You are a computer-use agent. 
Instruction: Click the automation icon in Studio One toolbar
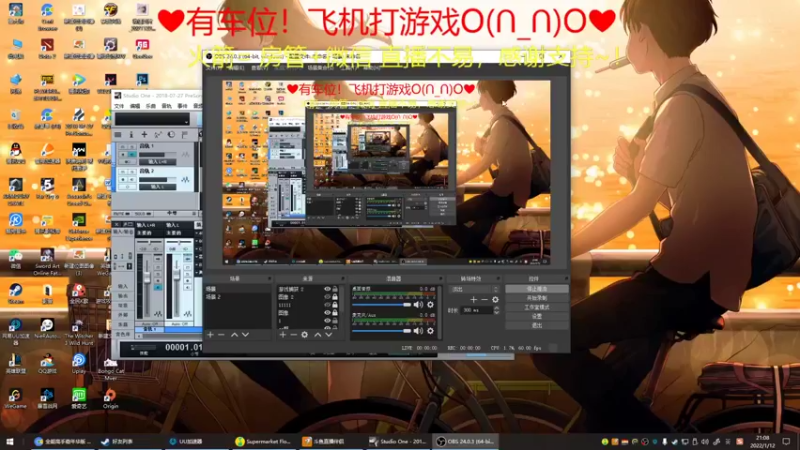point(158,135)
